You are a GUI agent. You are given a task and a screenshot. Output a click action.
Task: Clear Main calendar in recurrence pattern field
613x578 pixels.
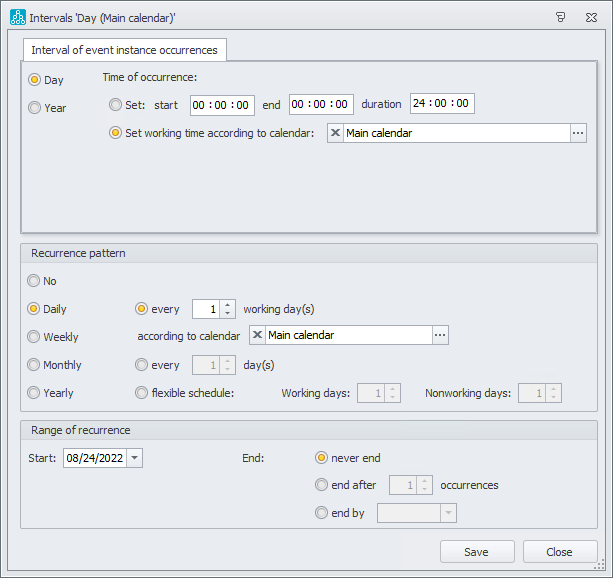(x=258, y=336)
